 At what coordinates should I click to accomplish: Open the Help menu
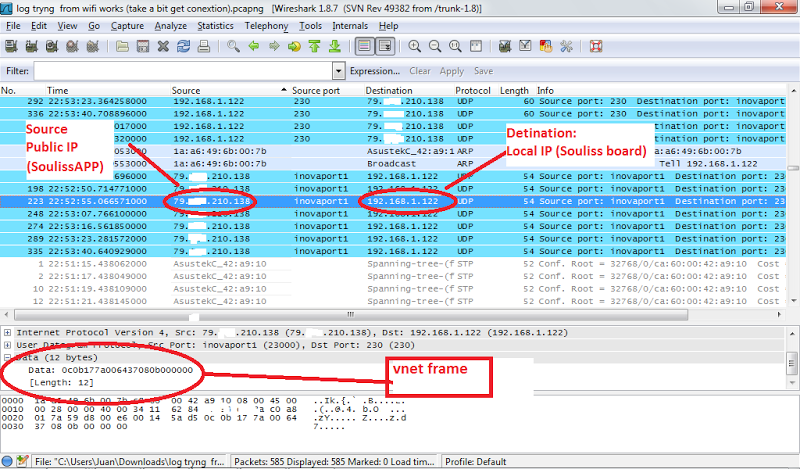(388, 26)
